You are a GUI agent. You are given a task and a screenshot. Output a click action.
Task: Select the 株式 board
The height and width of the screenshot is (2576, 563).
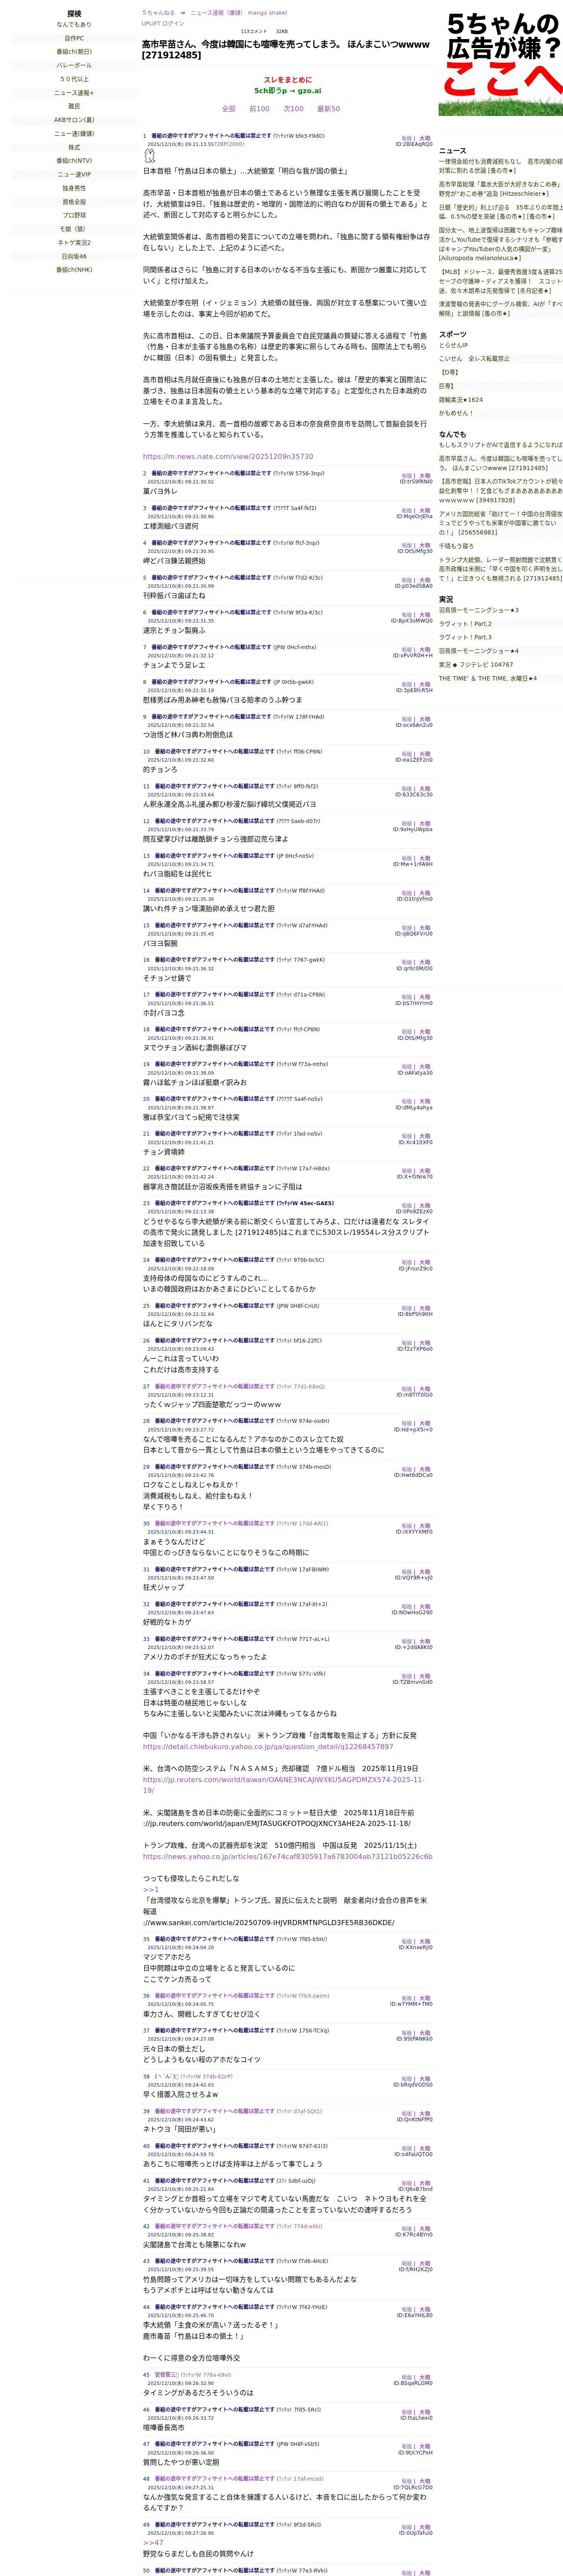(x=74, y=147)
